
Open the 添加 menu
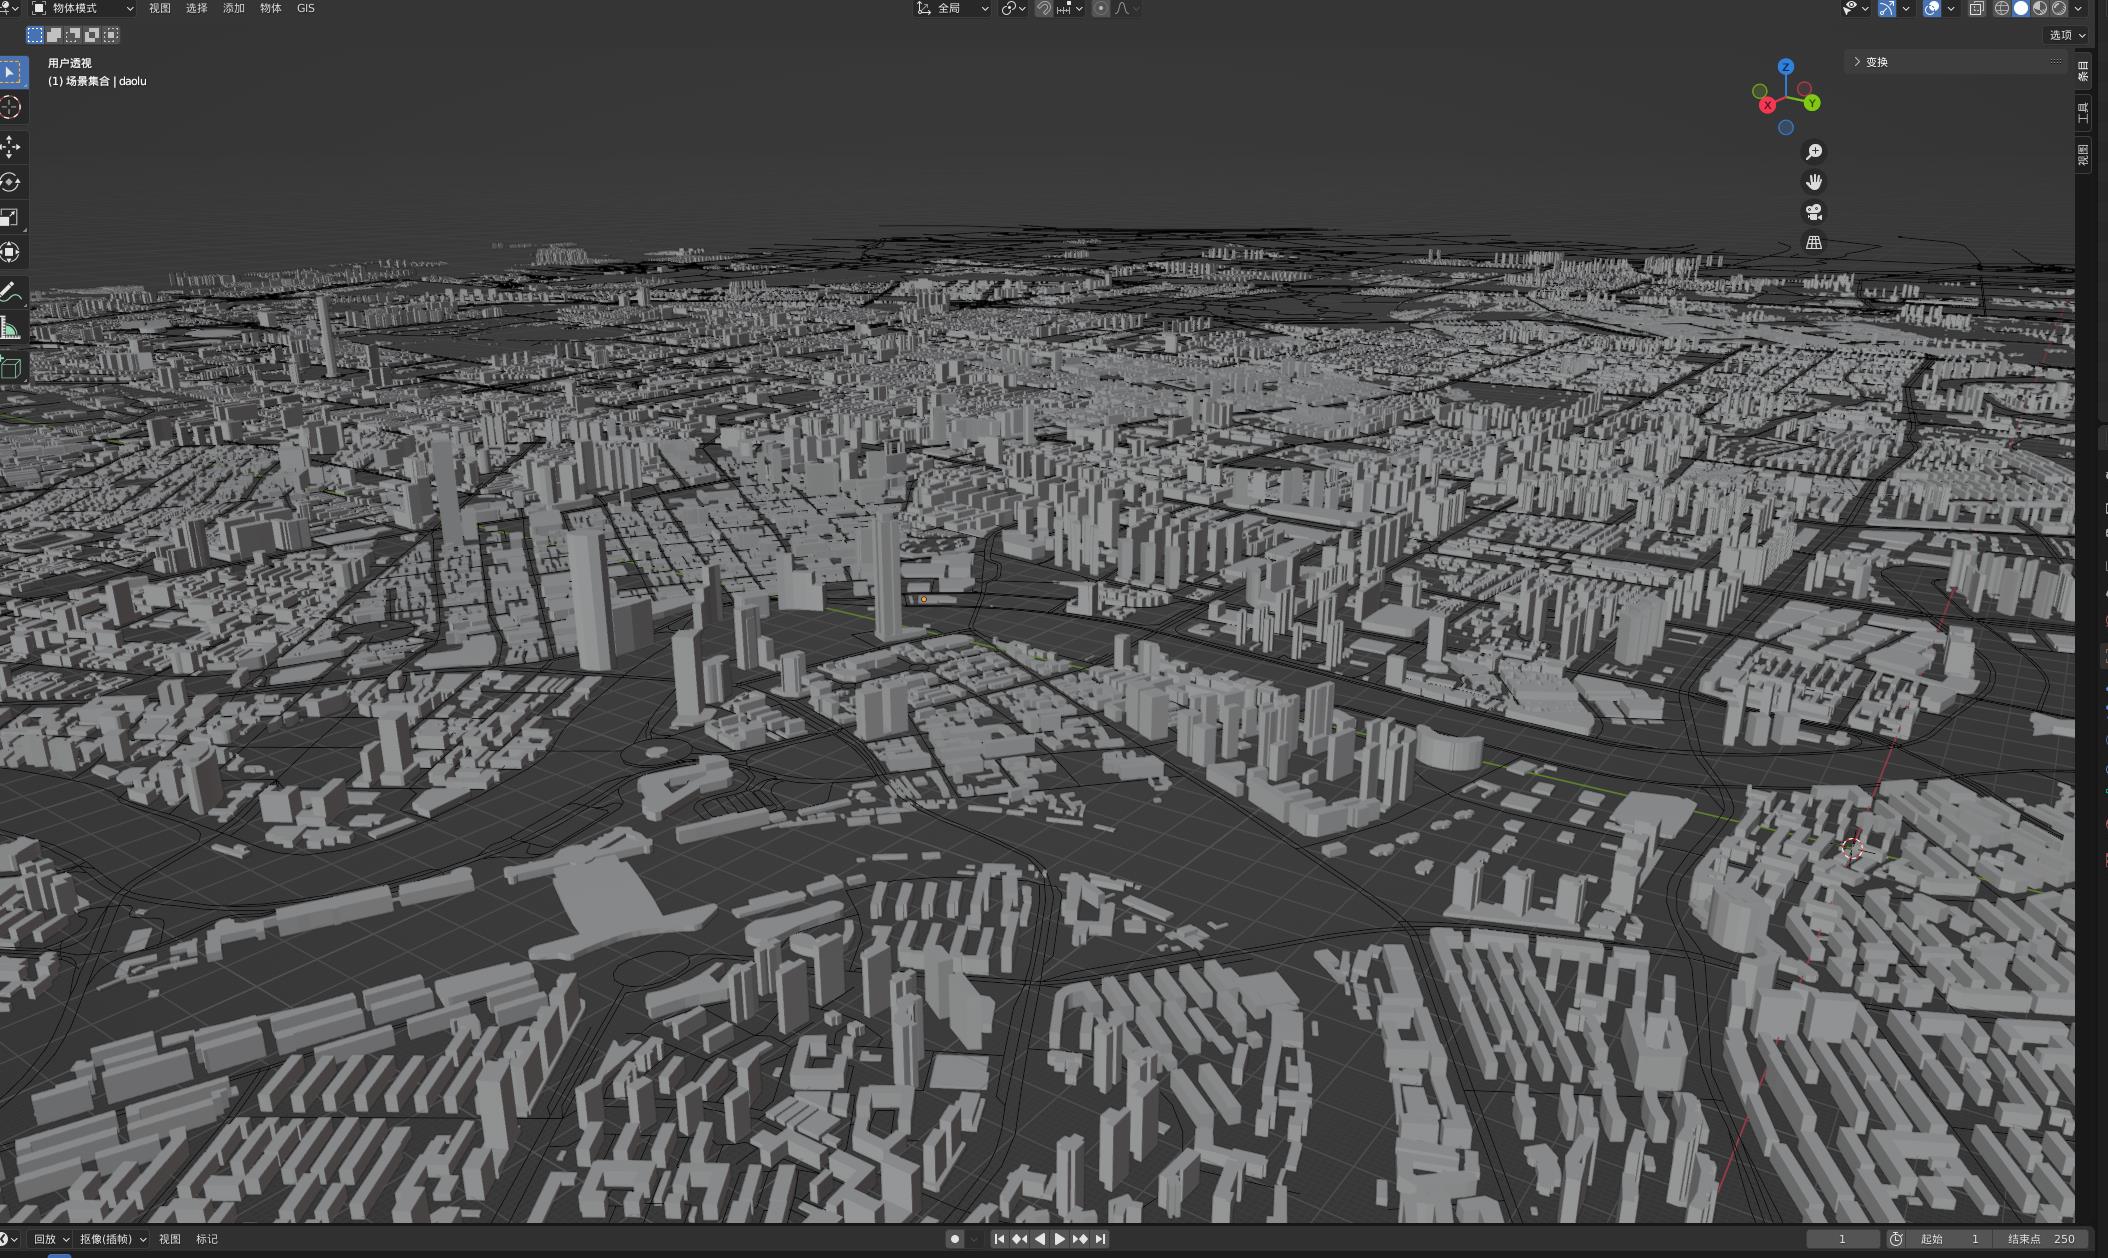(x=233, y=8)
